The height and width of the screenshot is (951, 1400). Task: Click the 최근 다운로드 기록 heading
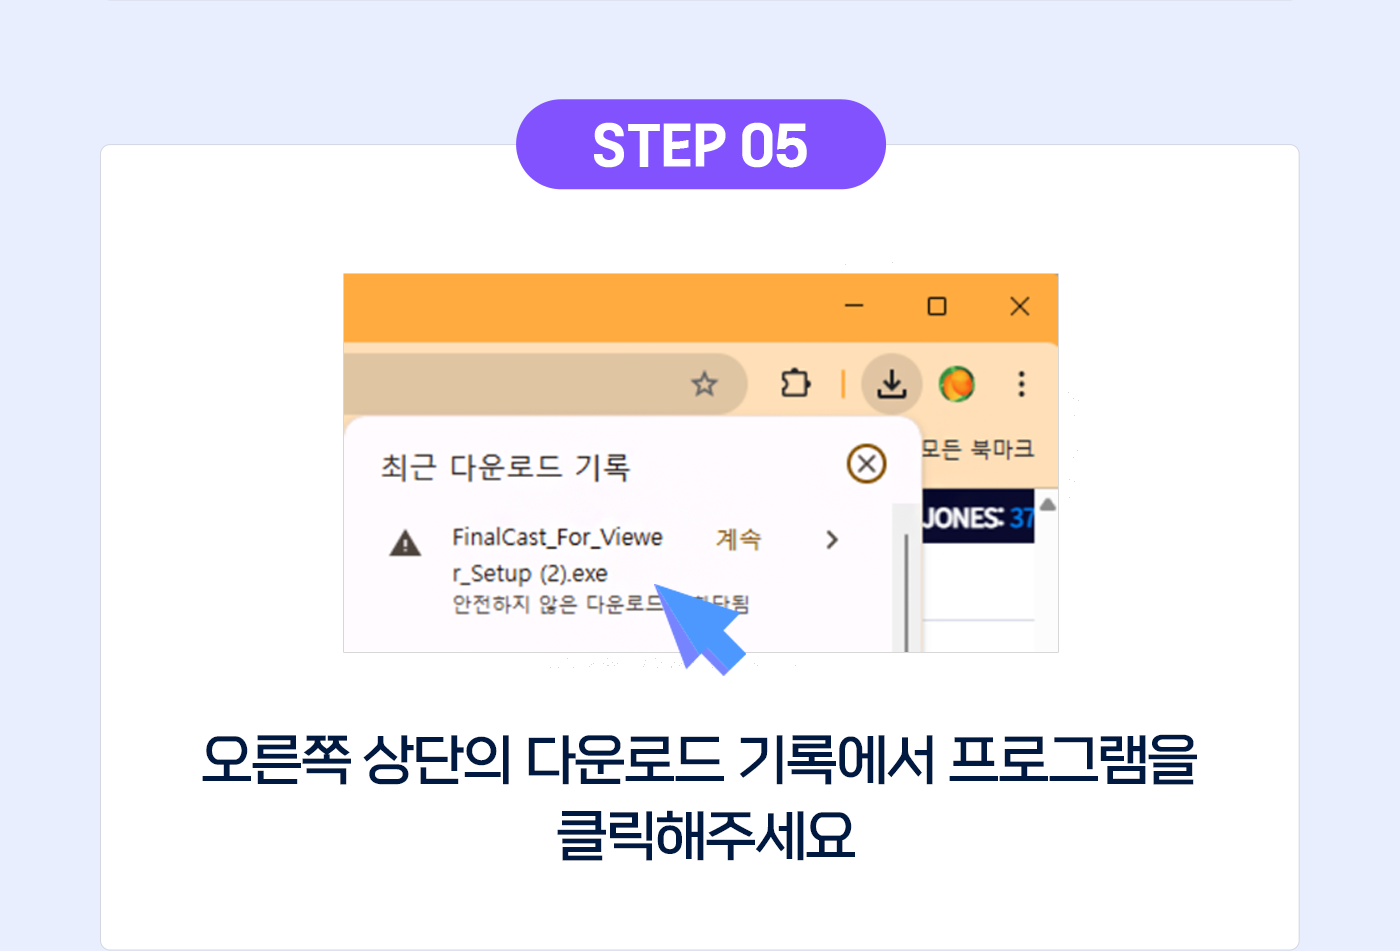pos(505,467)
